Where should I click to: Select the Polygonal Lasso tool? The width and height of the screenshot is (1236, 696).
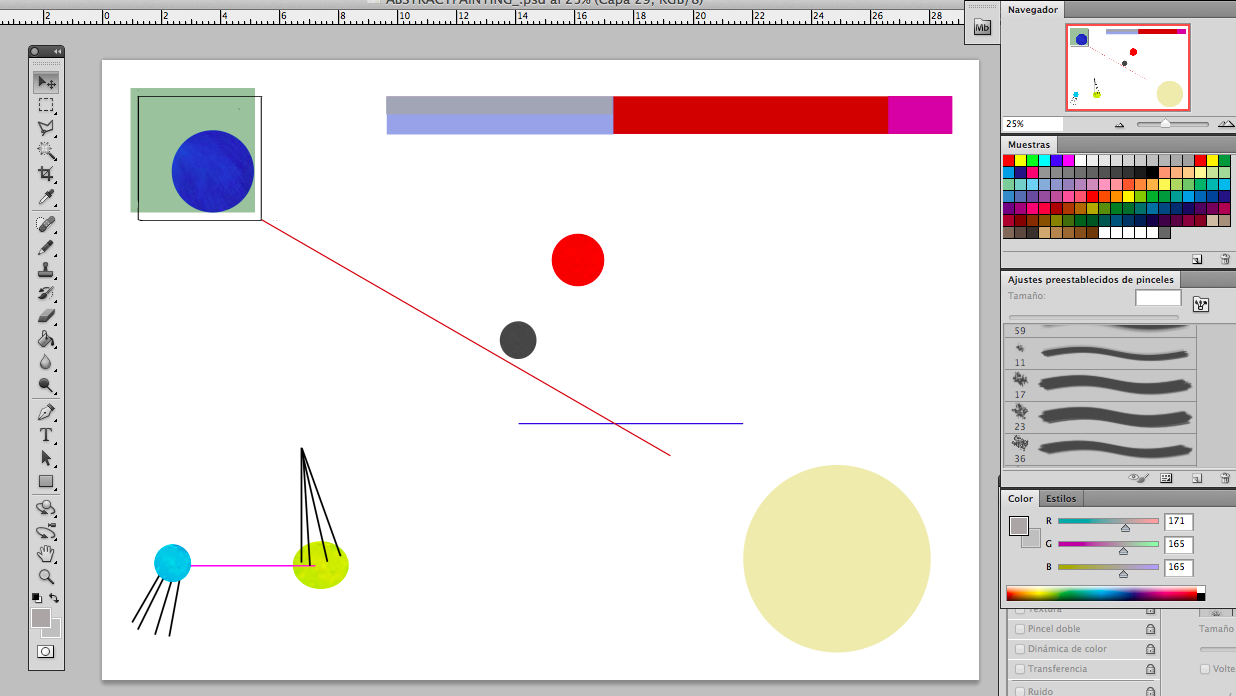(x=46, y=128)
